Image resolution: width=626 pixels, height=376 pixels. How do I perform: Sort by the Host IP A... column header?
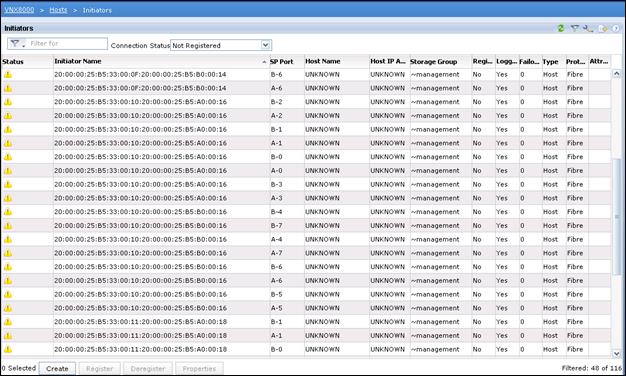click(x=389, y=61)
